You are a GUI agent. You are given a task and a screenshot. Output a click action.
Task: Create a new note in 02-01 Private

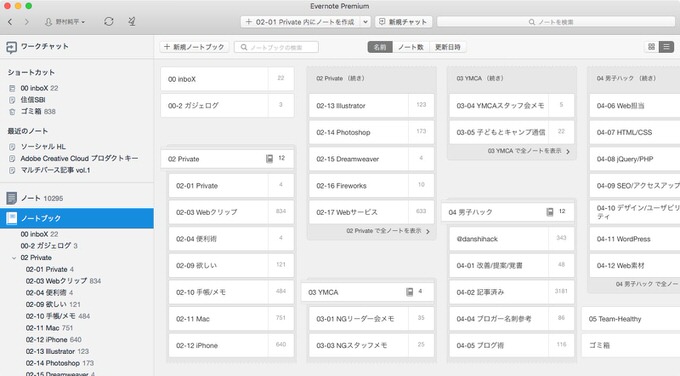(x=300, y=22)
